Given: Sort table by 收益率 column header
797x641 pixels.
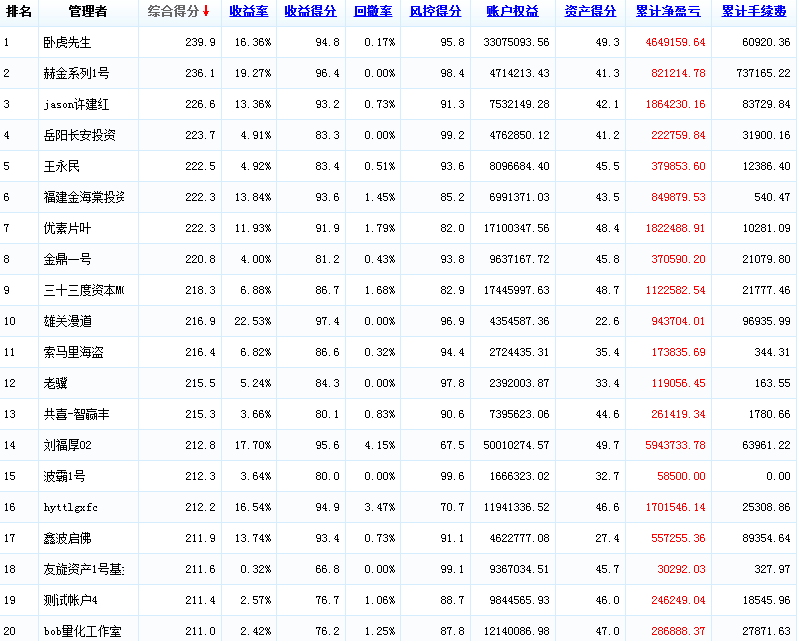Looking at the screenshot, I should coord(247,12).
